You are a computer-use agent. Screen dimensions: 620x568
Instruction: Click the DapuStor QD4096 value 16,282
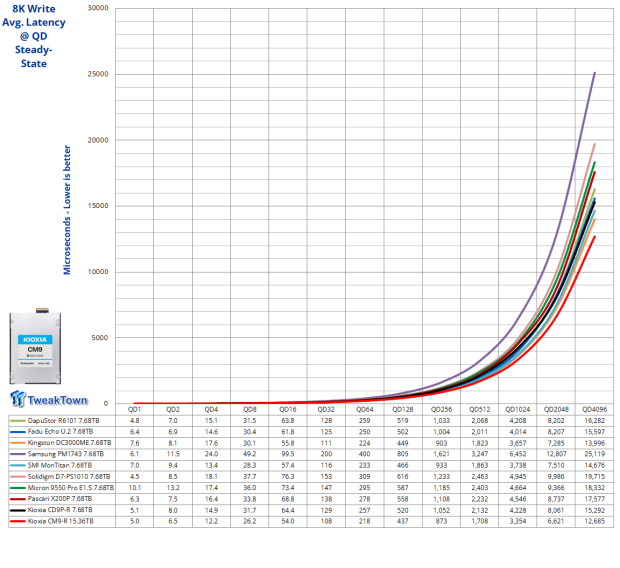coord(595,420)
